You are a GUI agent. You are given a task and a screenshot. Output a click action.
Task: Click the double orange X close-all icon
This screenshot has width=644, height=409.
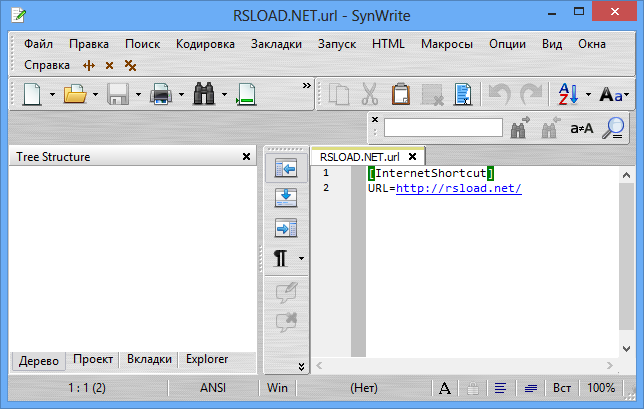pyautogui.click(x=130, y=65)
